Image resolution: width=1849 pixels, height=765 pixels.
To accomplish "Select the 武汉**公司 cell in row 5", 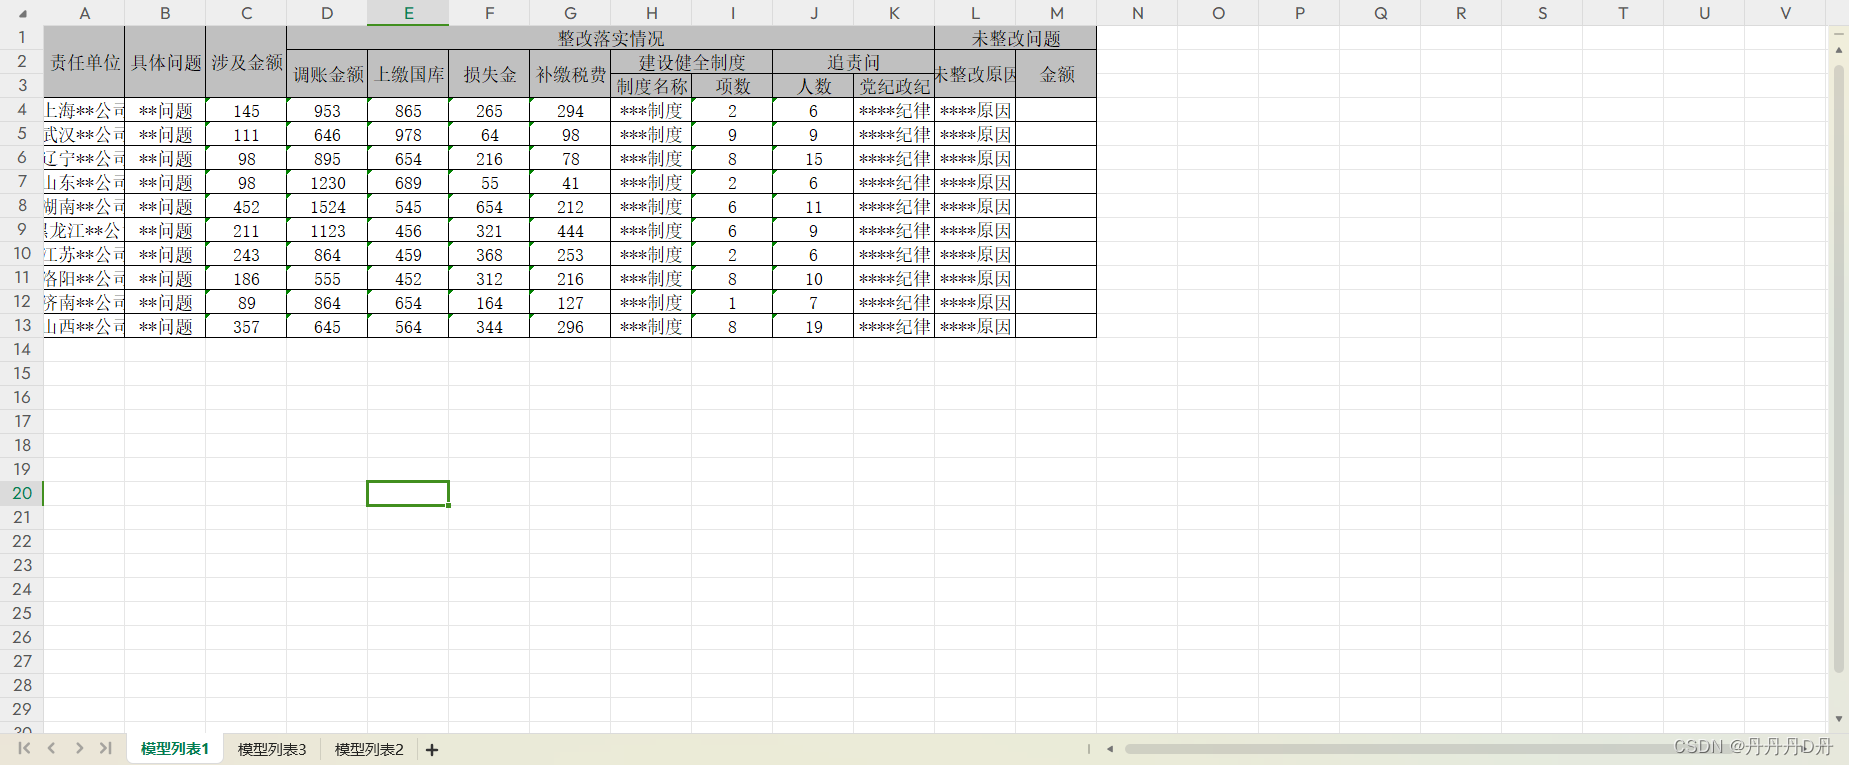I will point(84,134).
